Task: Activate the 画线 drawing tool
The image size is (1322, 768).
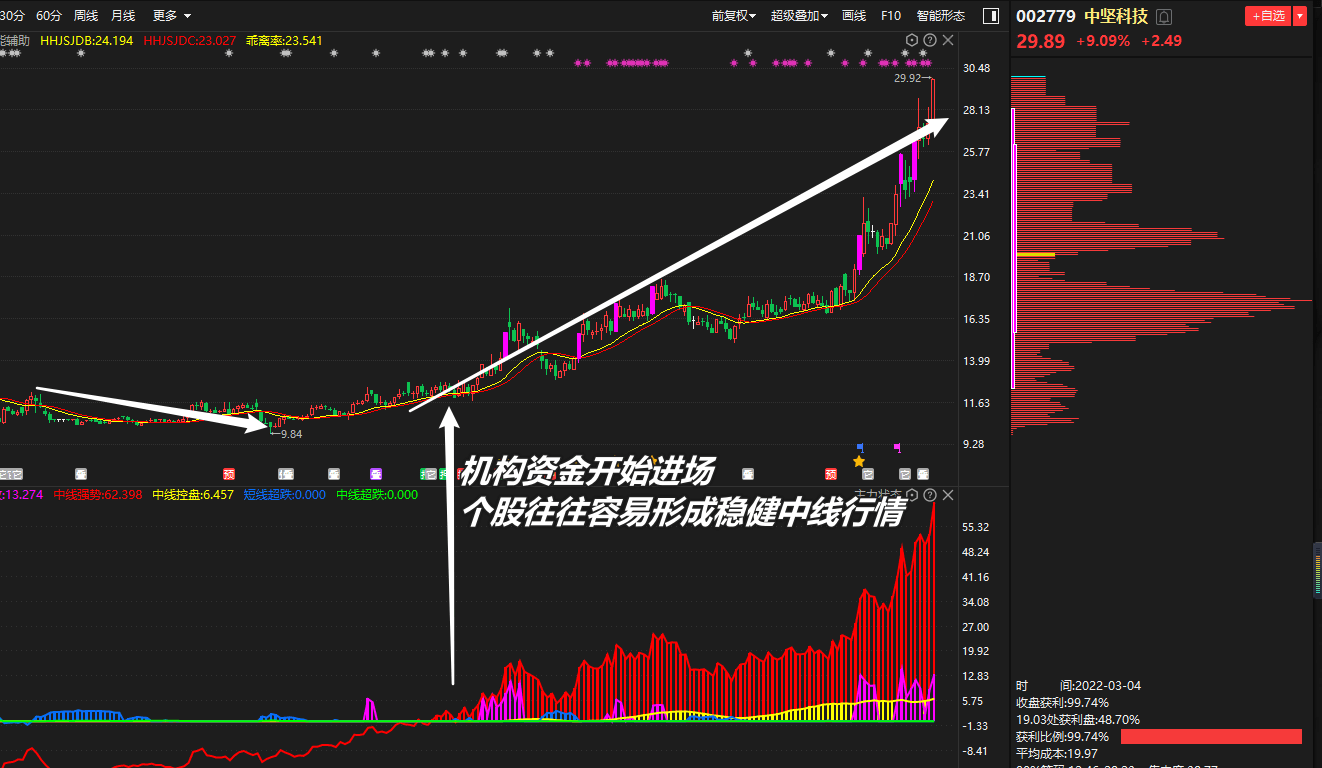Action: 854,15
